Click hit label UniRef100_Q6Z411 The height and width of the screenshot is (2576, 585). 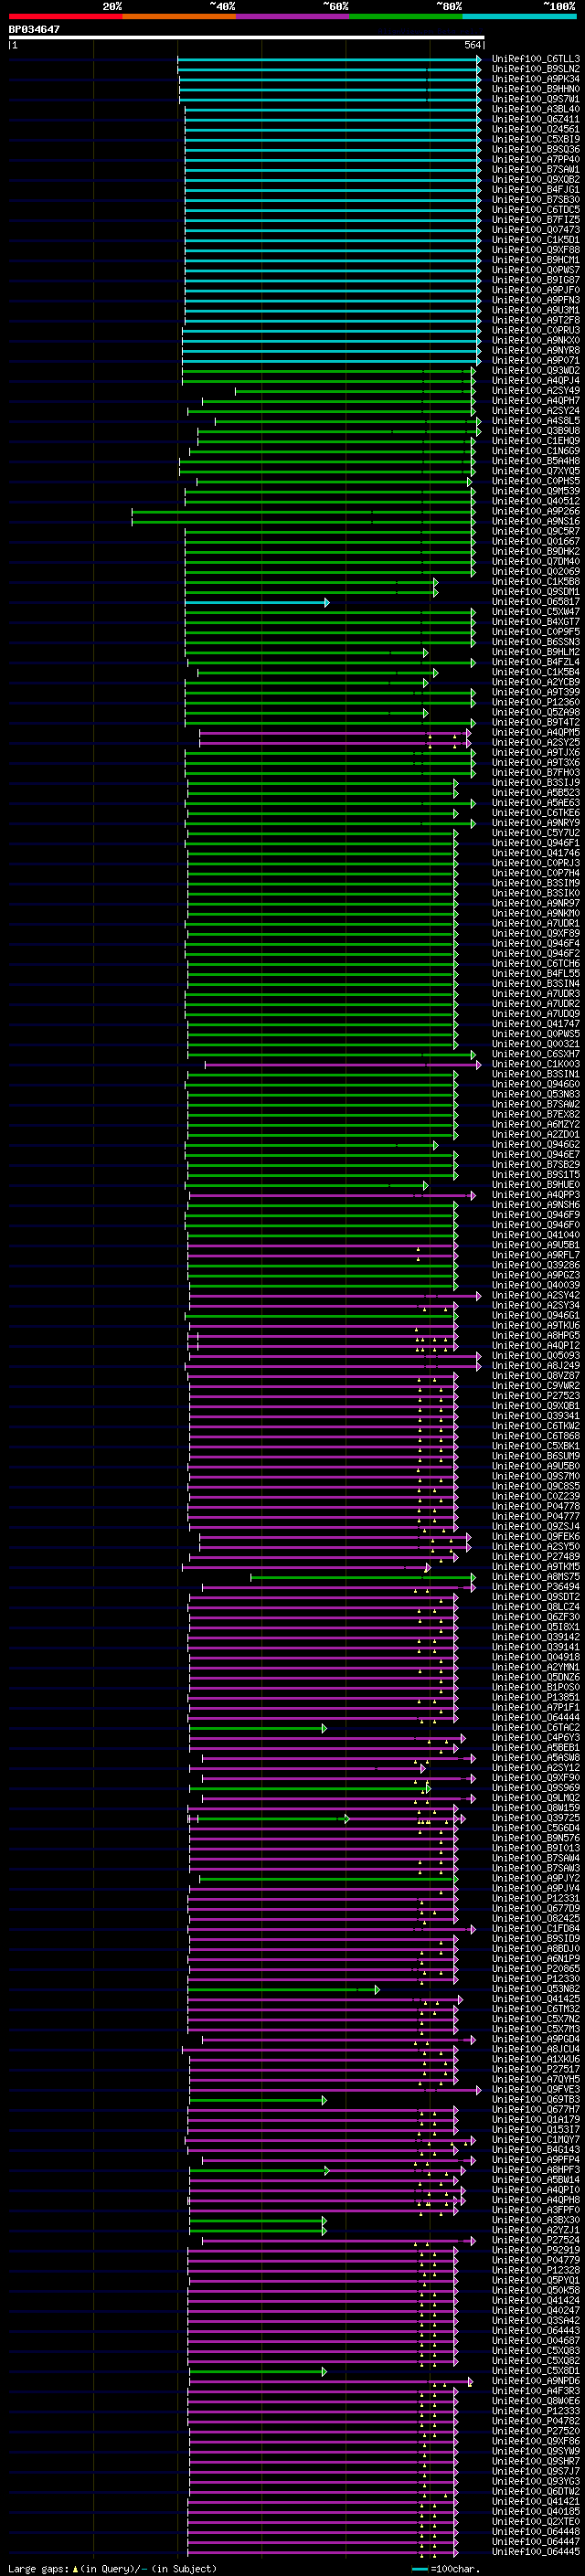[536, 119]
